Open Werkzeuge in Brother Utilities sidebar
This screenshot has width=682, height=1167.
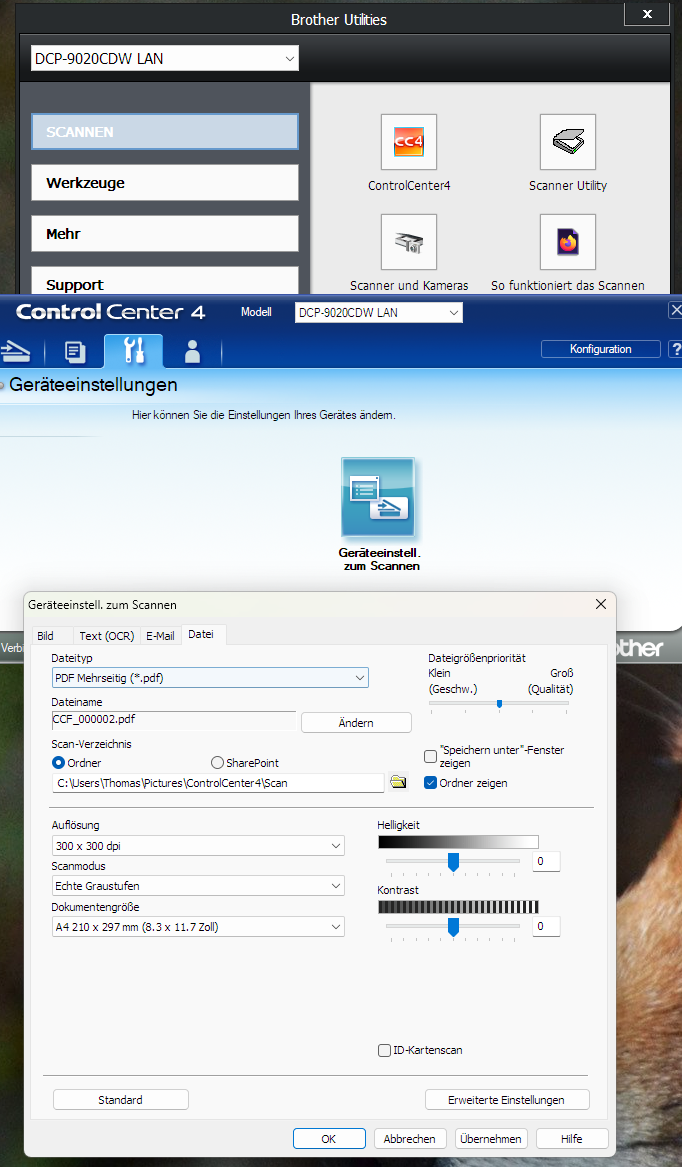pos(165,182)
